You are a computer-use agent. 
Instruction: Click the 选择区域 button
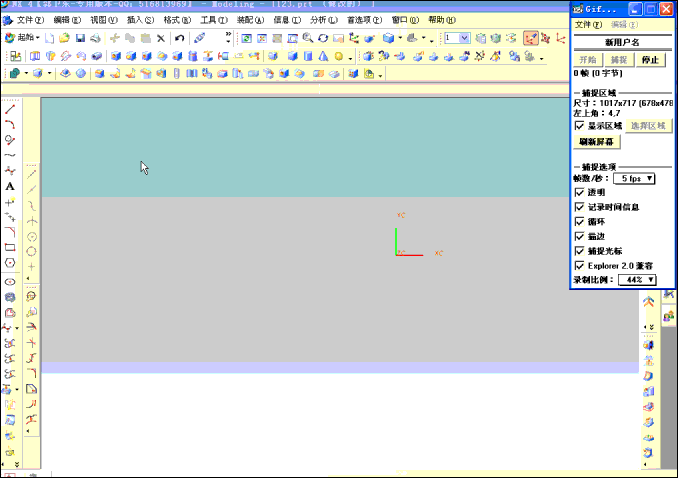click(x=648, y=126)
